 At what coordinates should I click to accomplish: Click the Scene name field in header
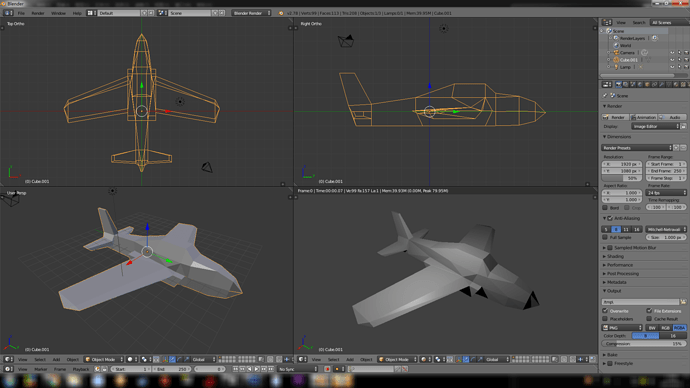[190, 13]
